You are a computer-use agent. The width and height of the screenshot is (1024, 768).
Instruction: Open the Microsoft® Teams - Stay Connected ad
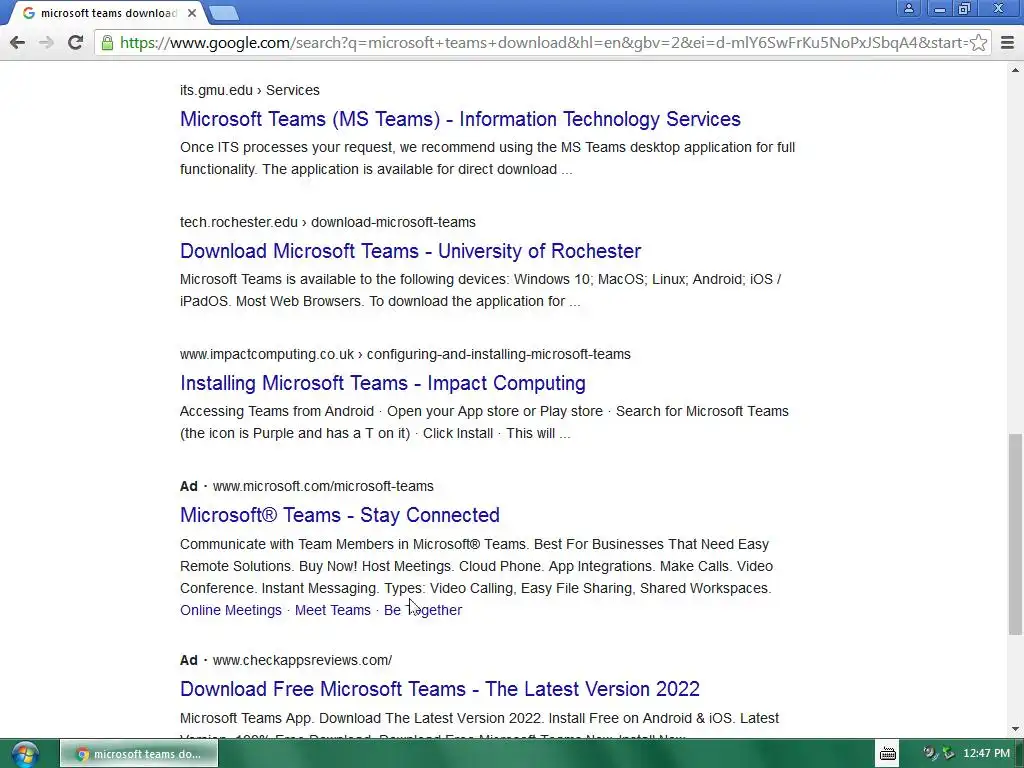[x=340, y=515]
